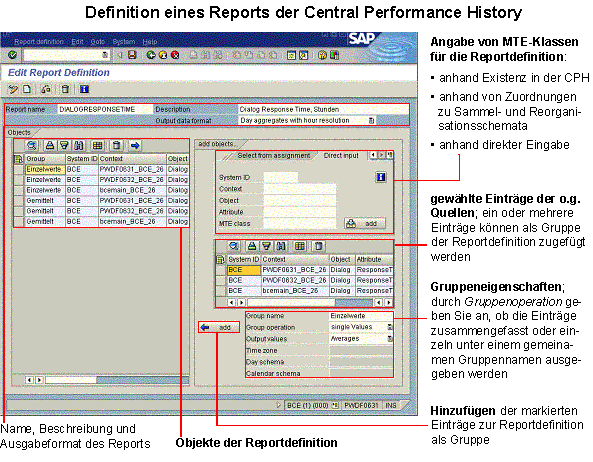Click the yellow Exit icon

(x=163, y=55)
